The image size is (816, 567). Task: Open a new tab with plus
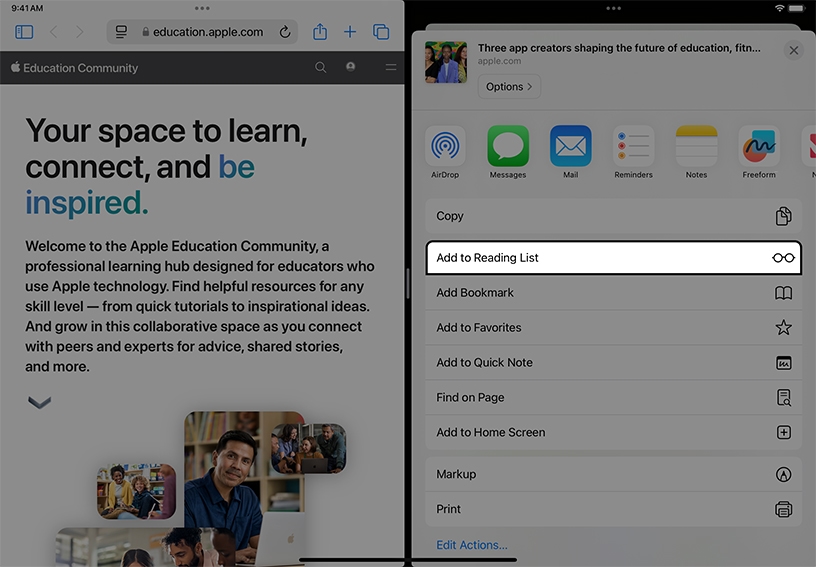[350, 32]
